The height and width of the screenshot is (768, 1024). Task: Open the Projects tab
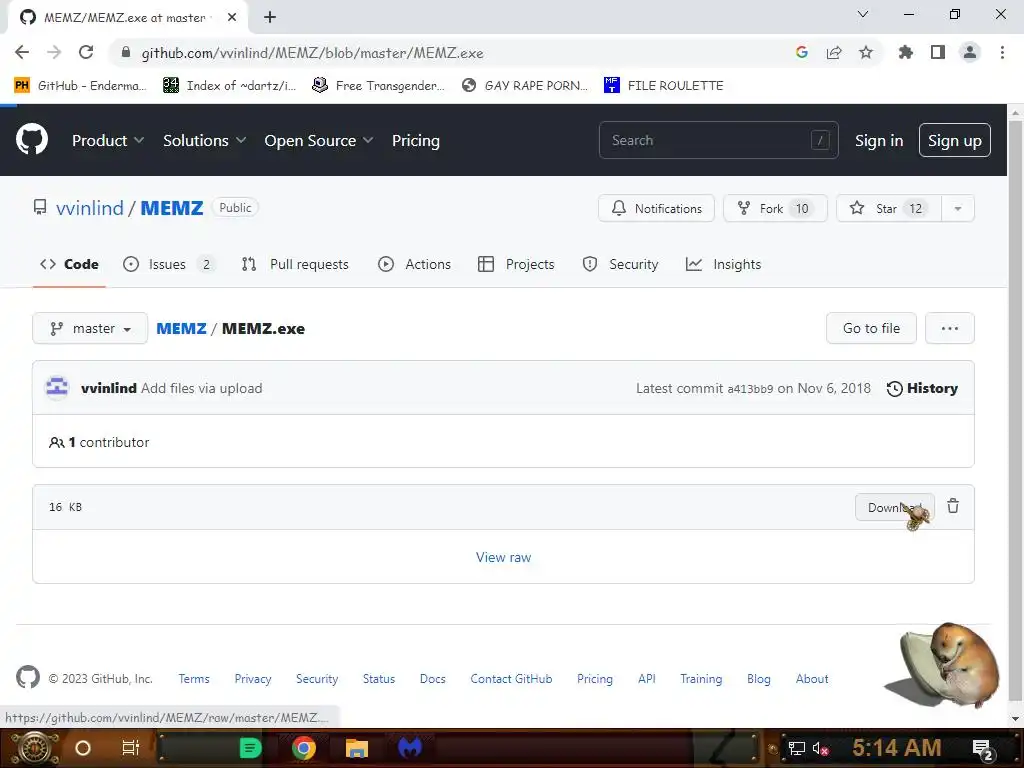[516, 264]
